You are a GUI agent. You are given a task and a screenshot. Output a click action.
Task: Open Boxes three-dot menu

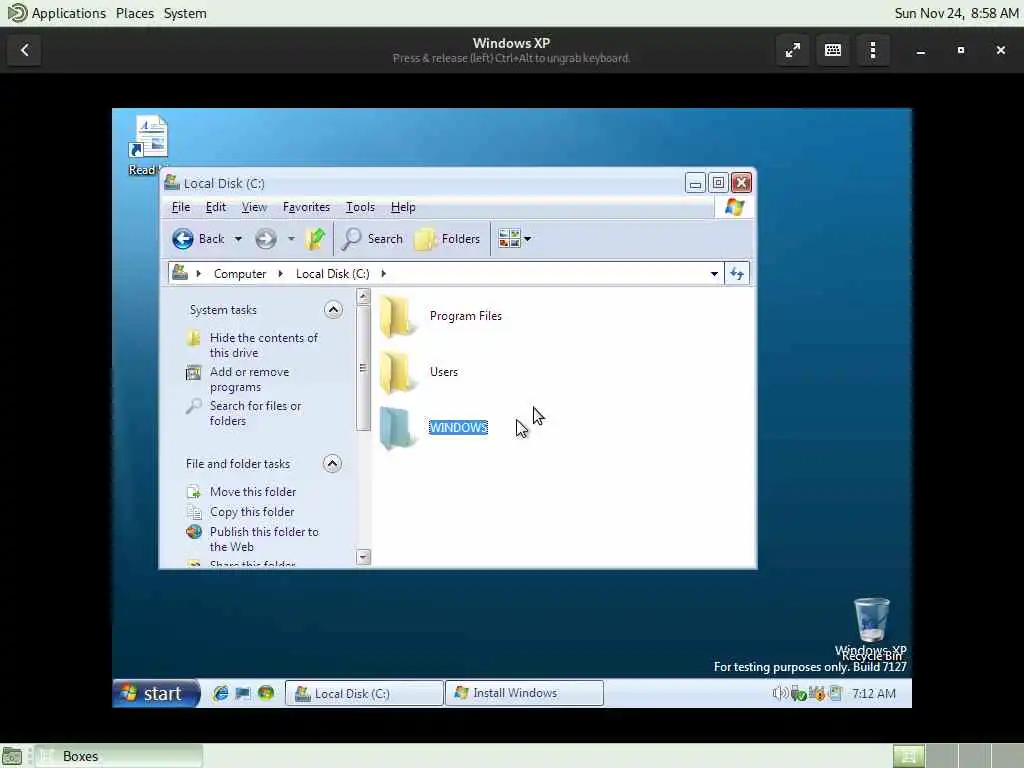(x=872, y=50)
